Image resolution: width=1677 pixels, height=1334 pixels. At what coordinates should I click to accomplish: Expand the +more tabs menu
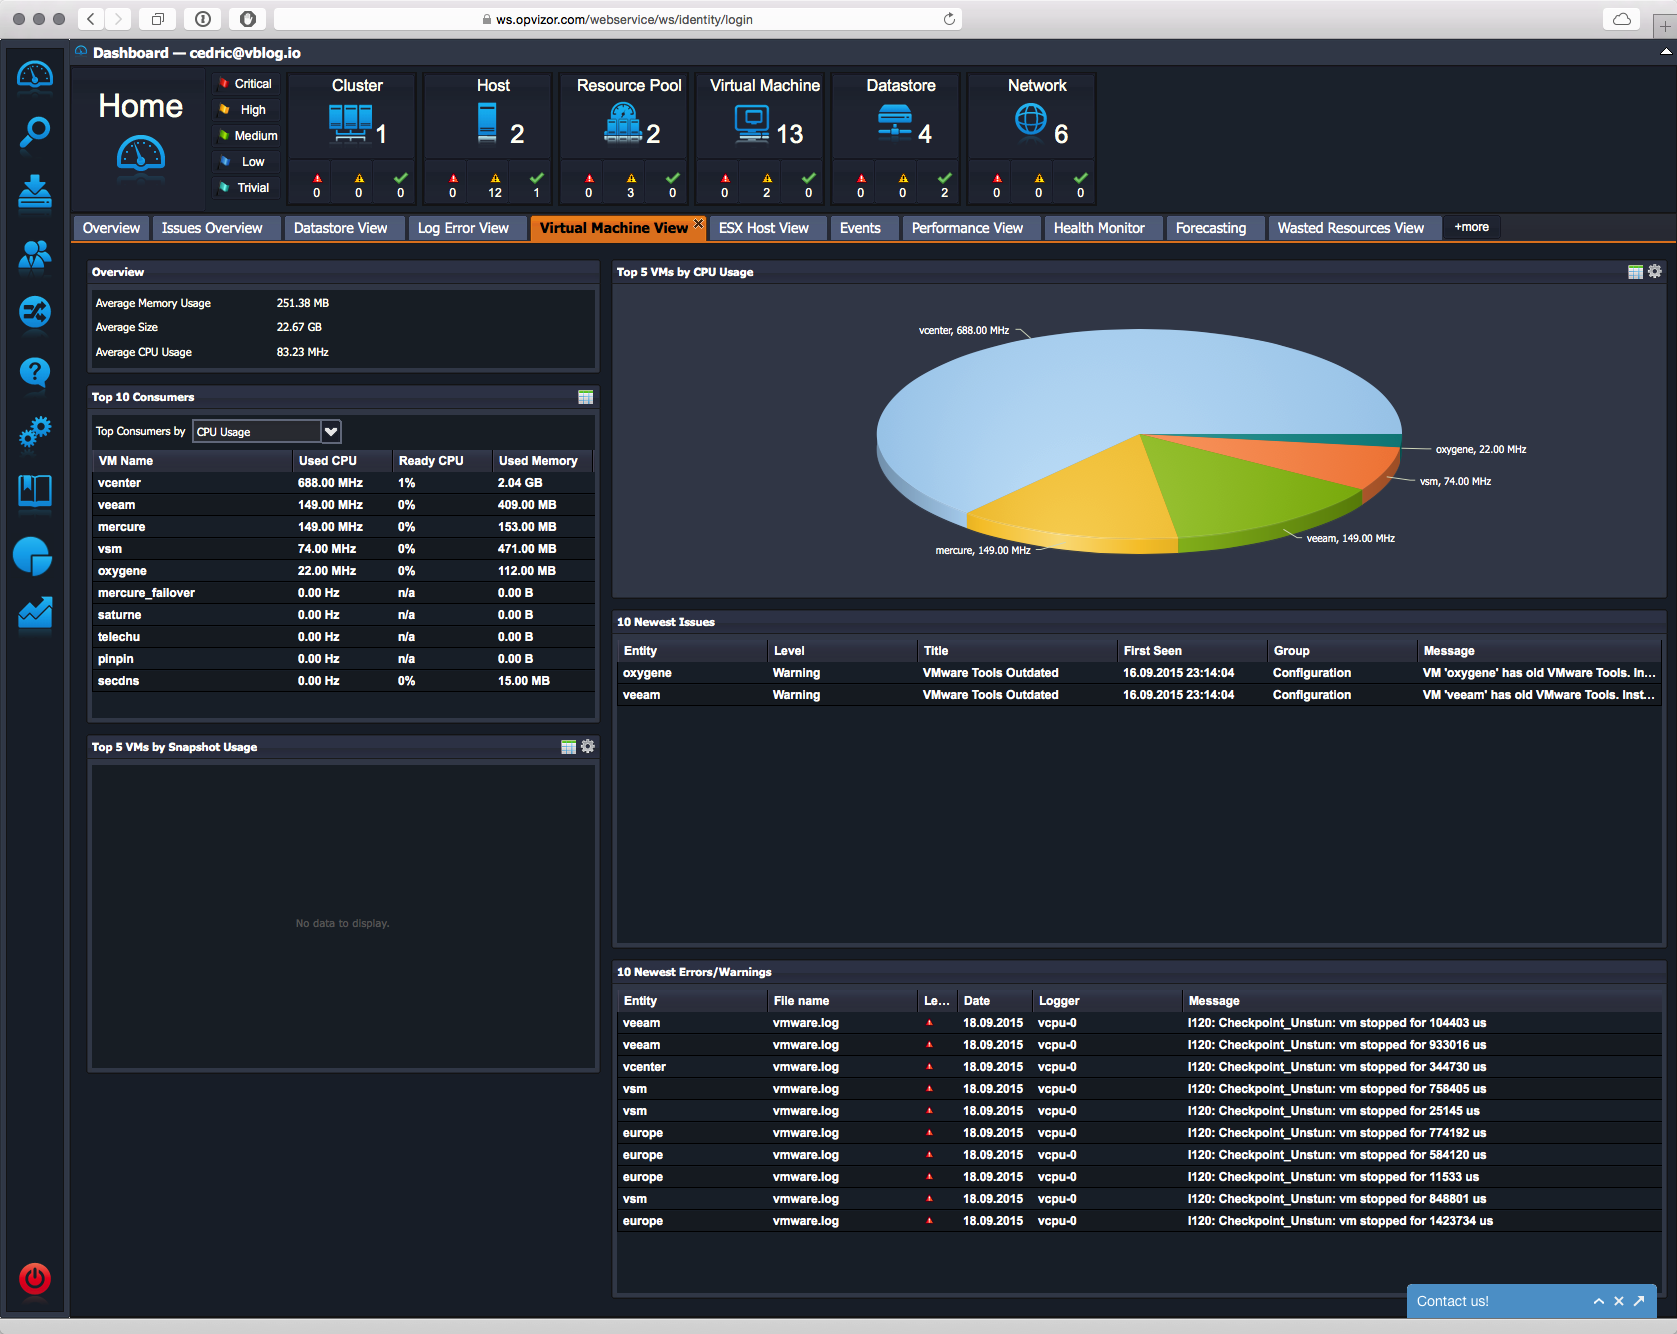point(1471,228)
